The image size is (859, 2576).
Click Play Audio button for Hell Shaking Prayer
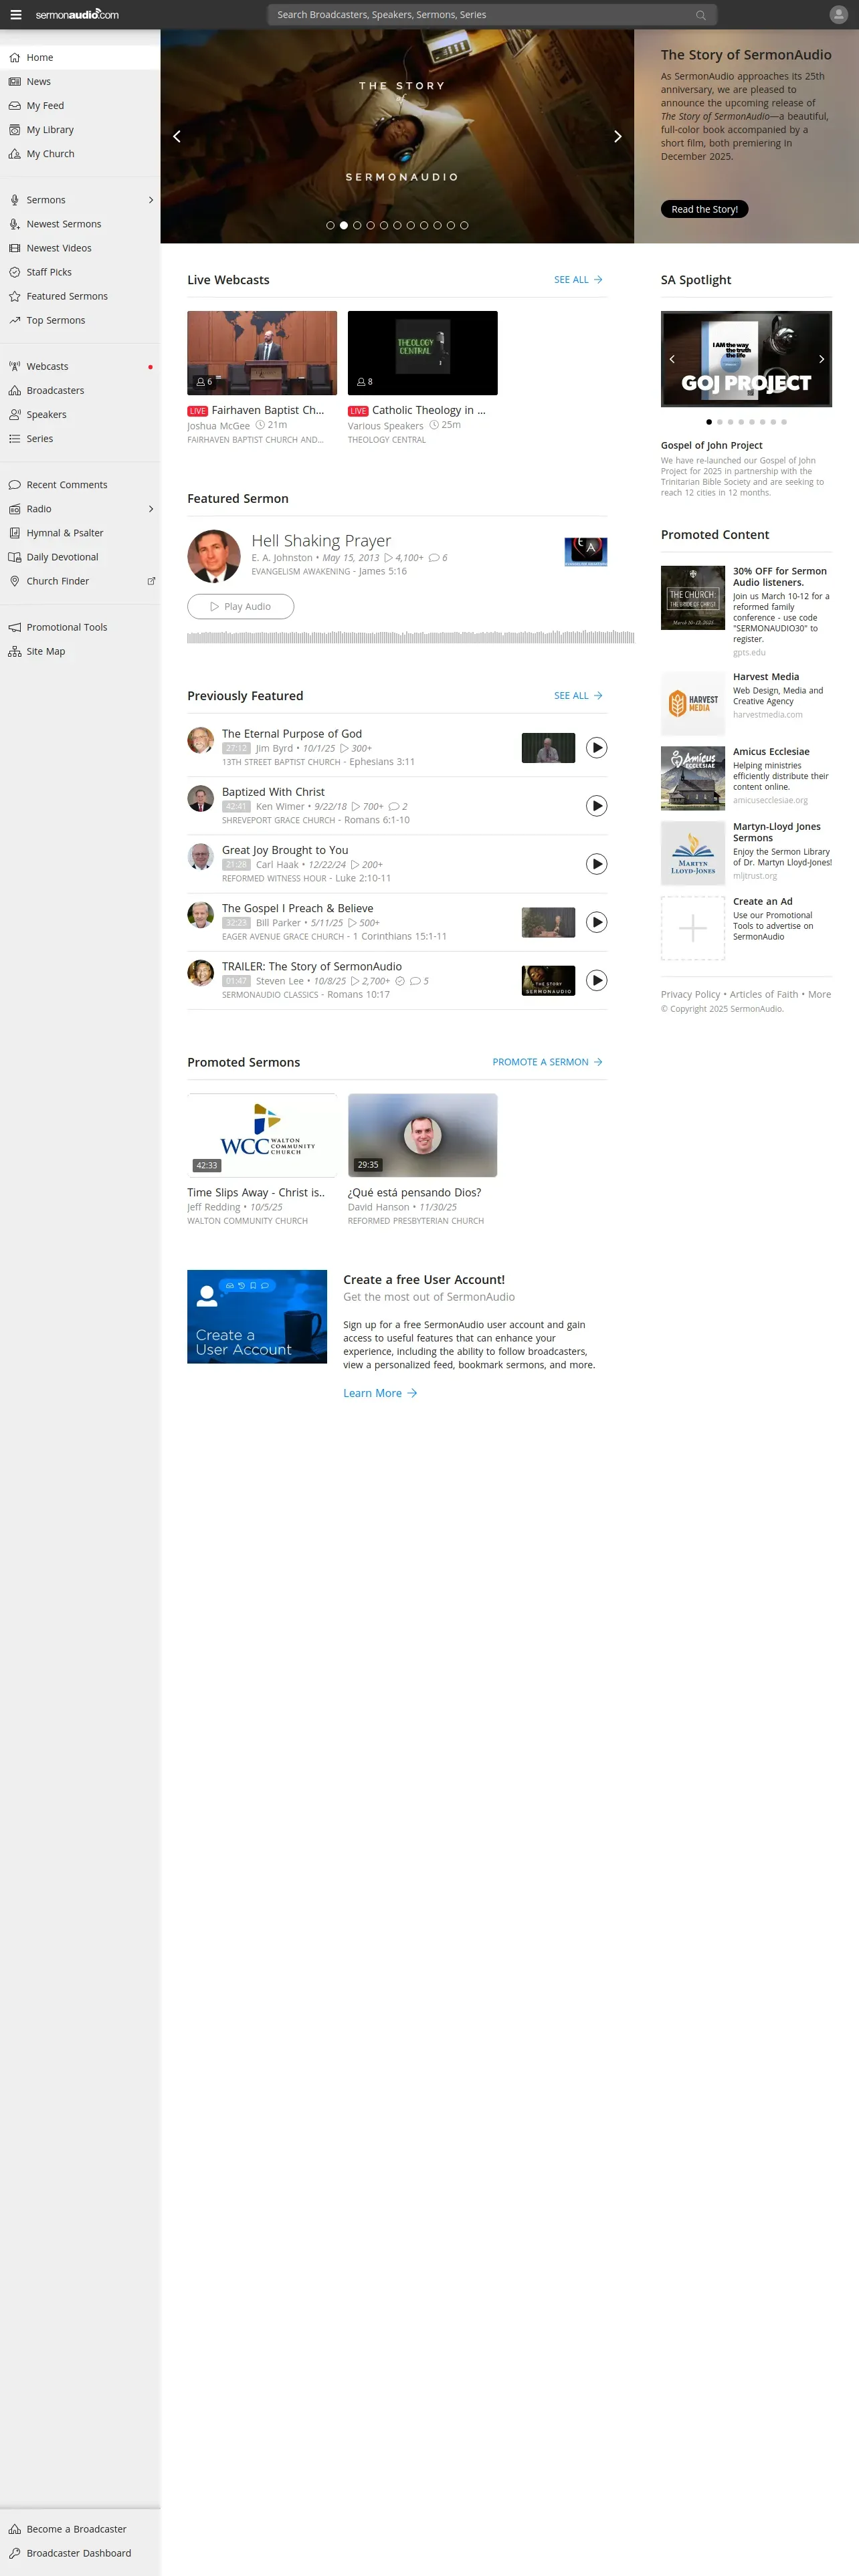point(240,607)
